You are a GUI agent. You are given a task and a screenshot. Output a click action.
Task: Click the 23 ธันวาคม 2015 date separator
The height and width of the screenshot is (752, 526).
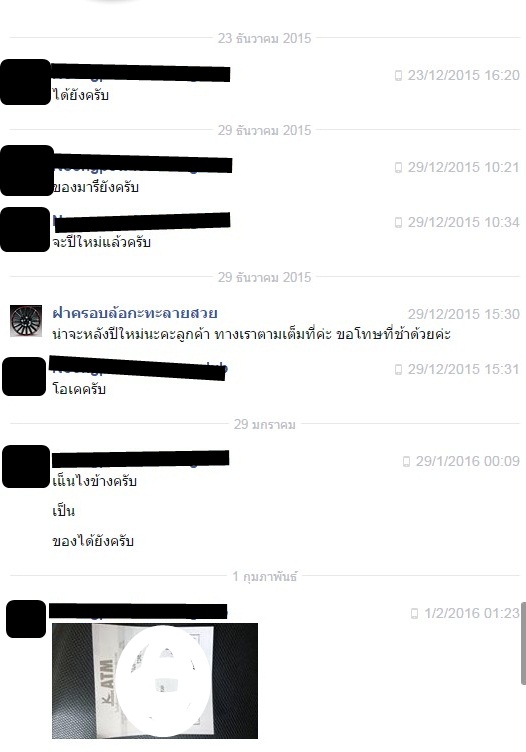[265, 38]
